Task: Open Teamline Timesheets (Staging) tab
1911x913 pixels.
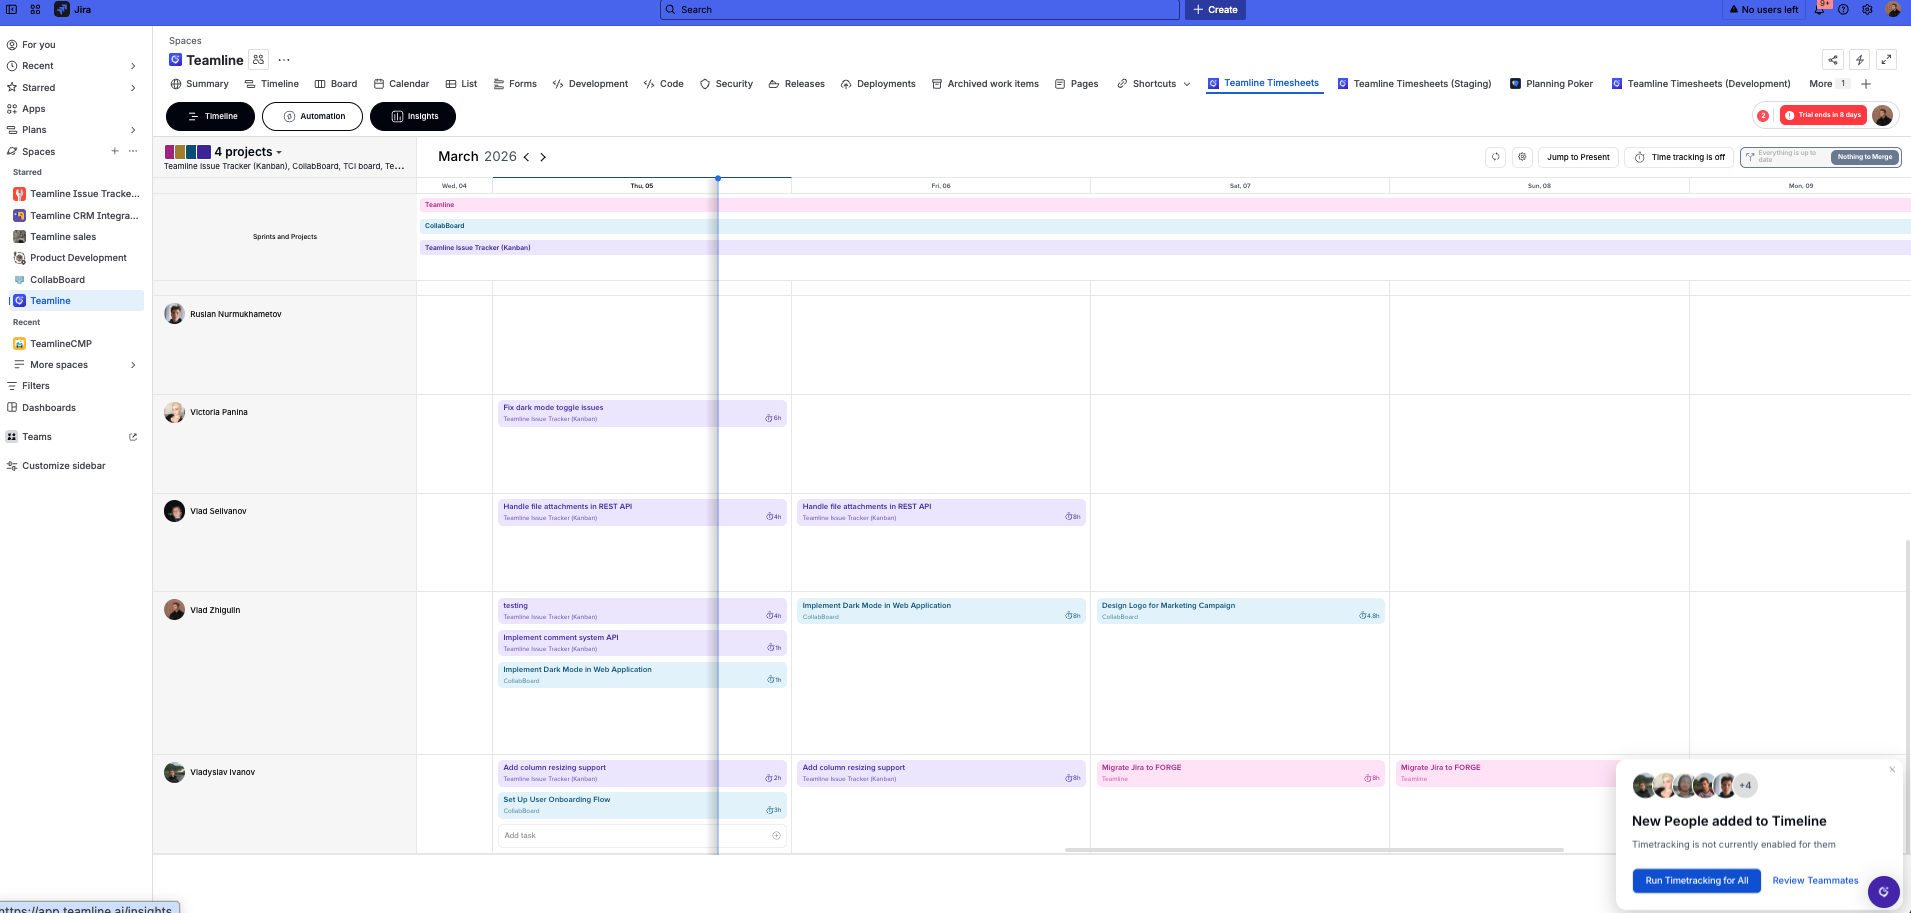Action: point(1414,84)
